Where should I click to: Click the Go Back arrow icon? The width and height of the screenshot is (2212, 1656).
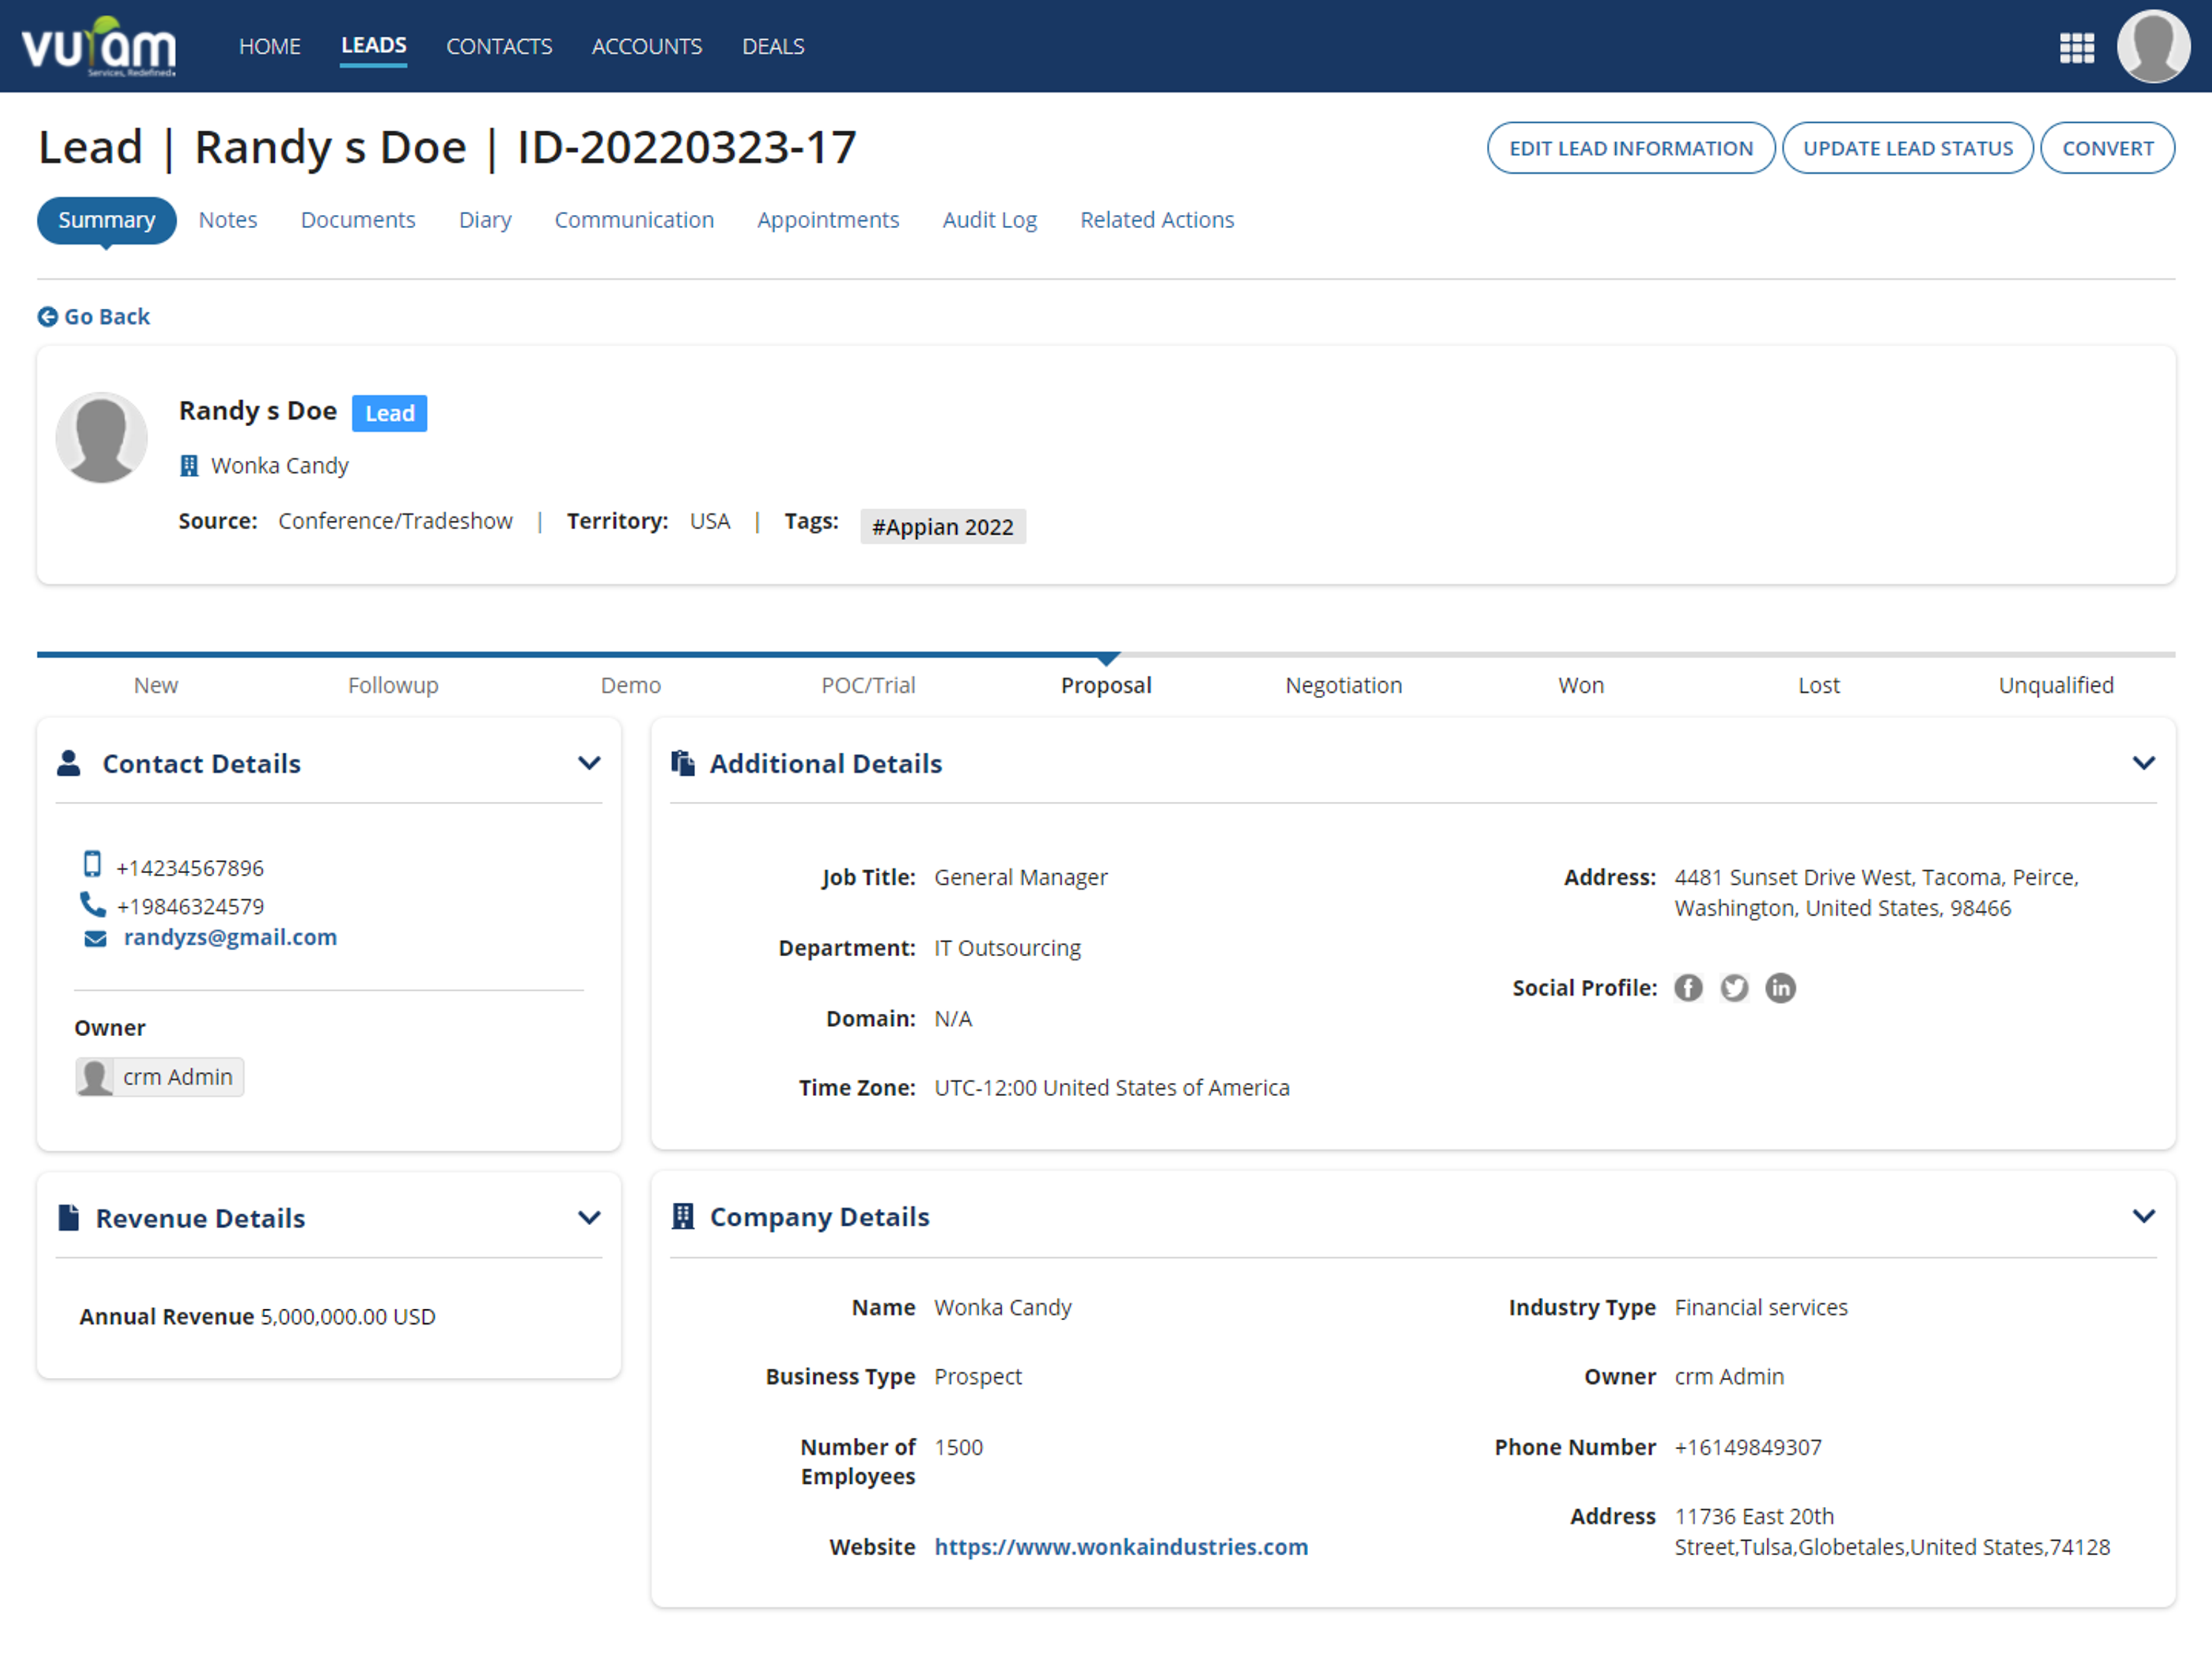click(x=47, y=317)
